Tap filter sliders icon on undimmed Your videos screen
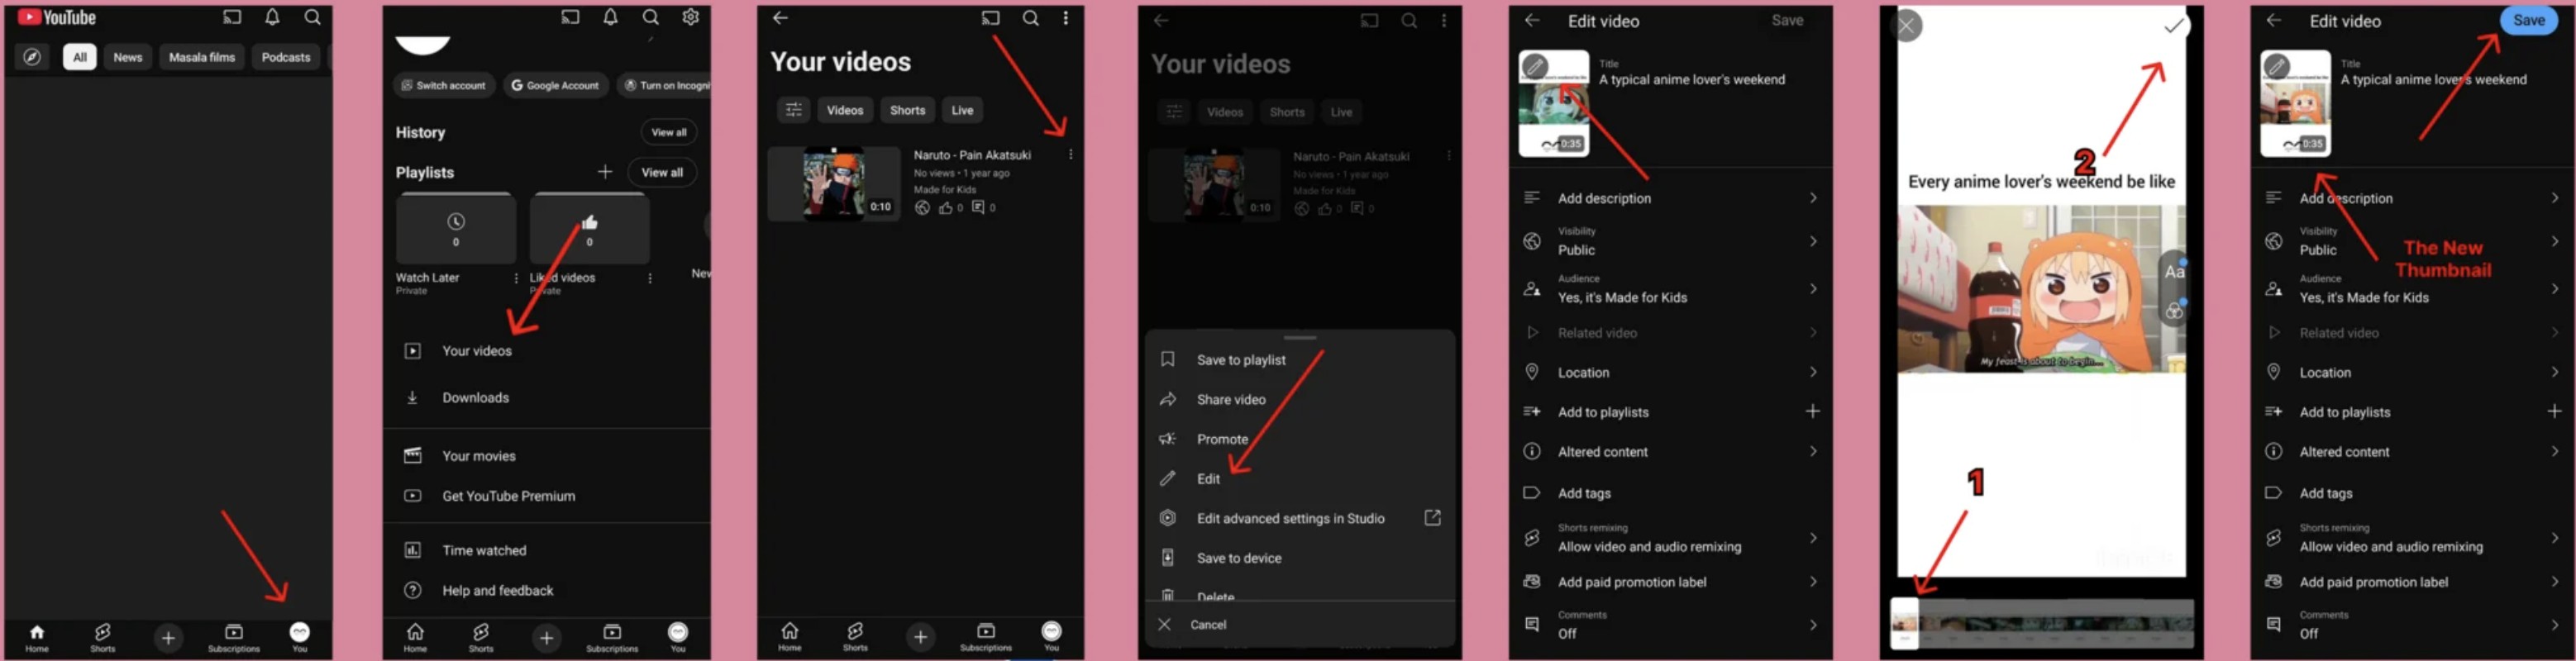This screenshot has height=661, width=2576. point(794,110)
